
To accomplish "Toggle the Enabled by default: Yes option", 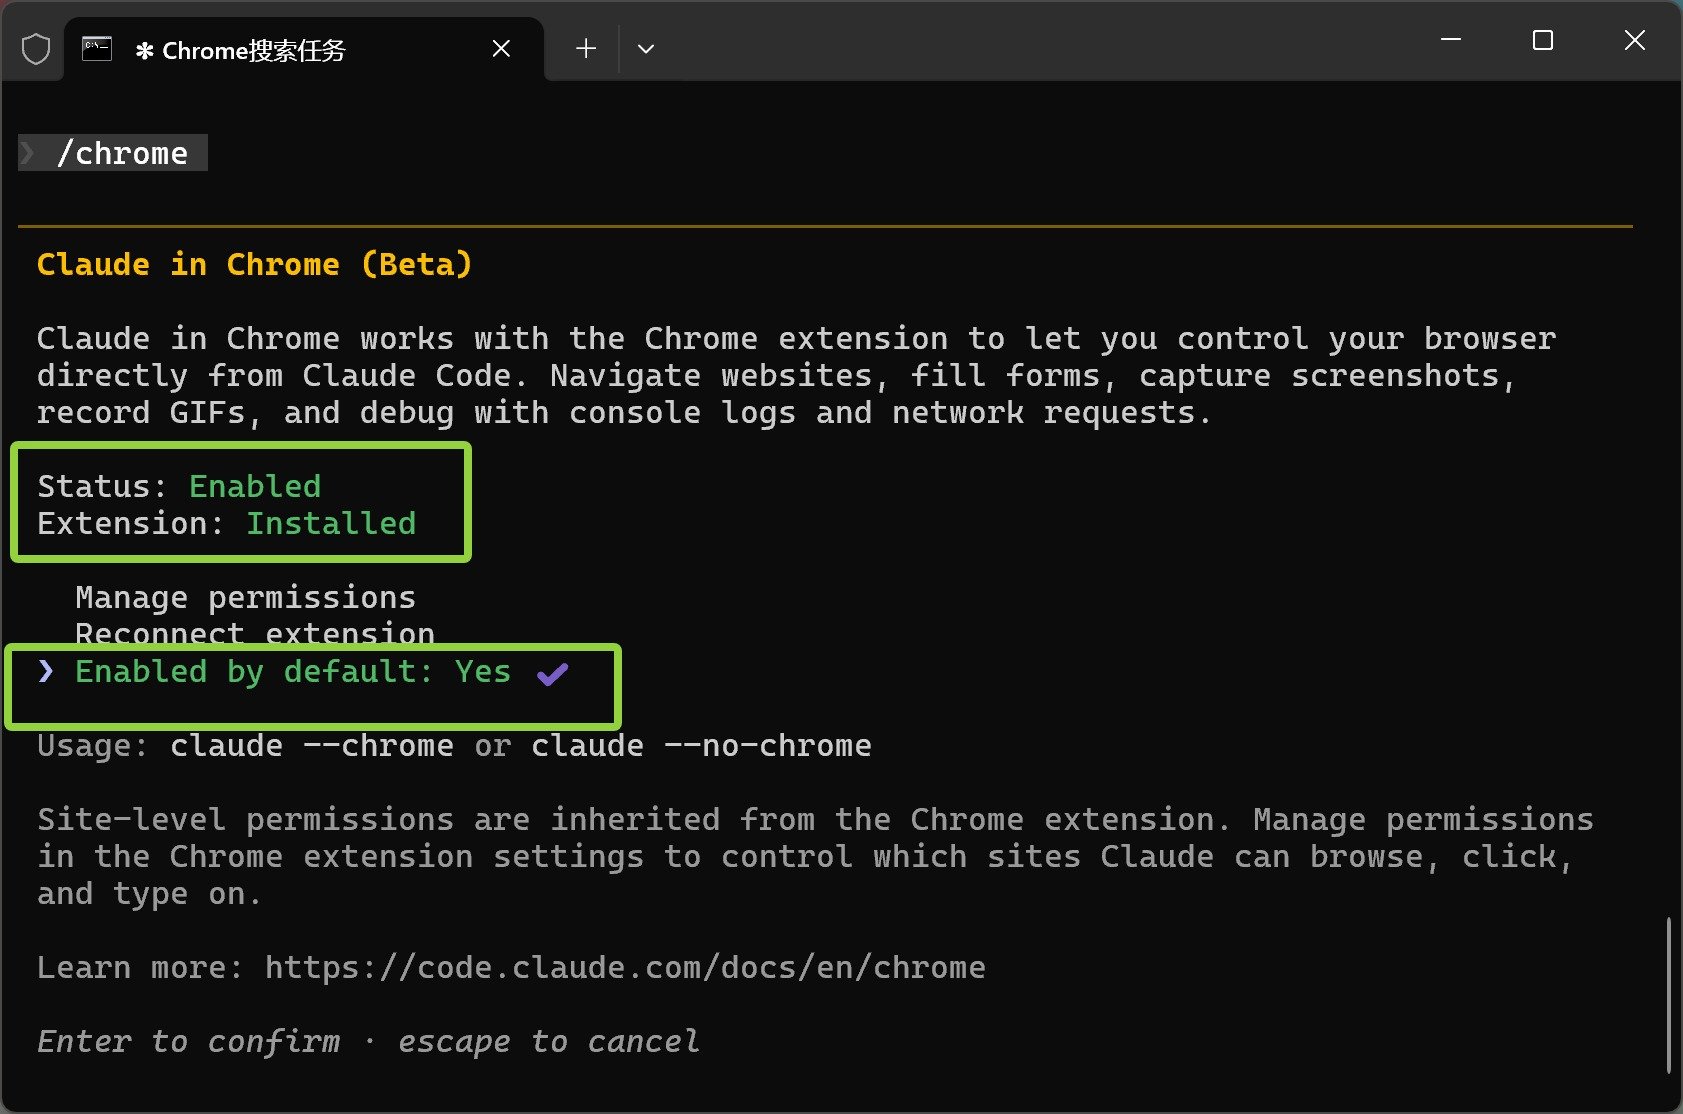I will [x=292, y=672].
